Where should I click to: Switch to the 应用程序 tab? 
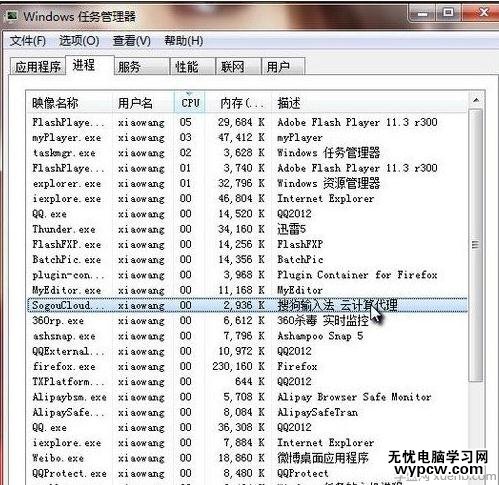[x=38, y=67]
